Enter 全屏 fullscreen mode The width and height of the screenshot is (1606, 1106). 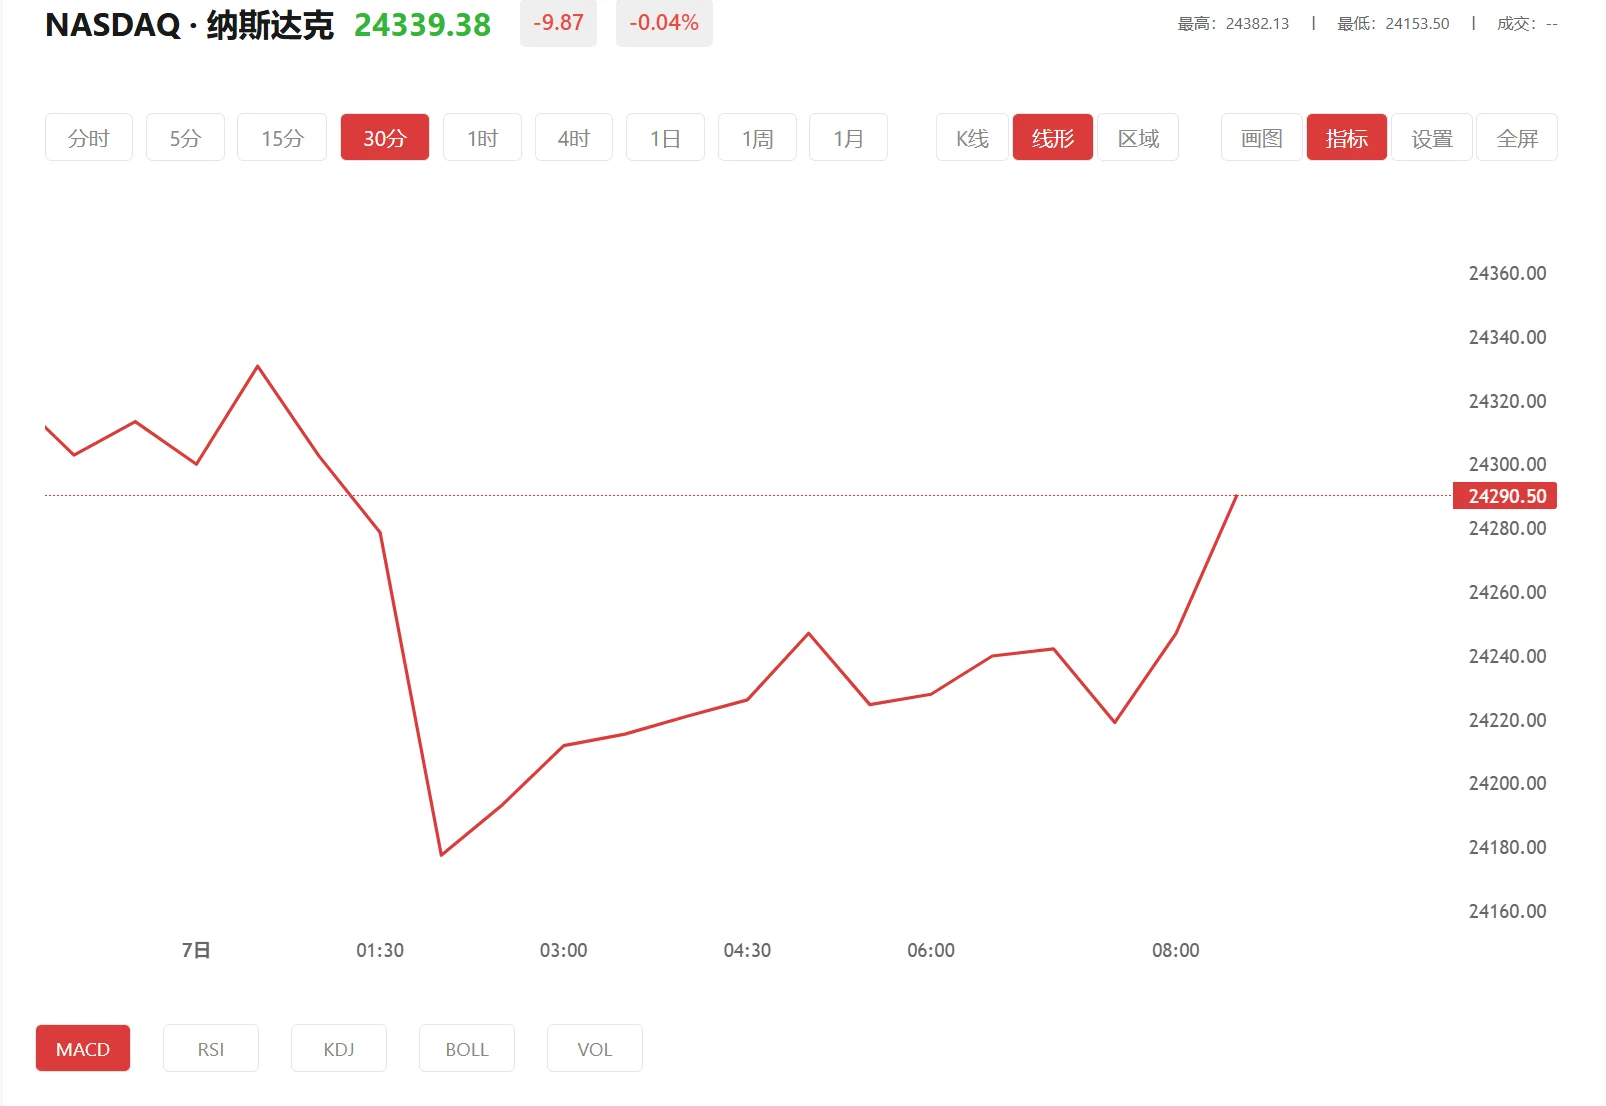click(x=1516, y=137)
